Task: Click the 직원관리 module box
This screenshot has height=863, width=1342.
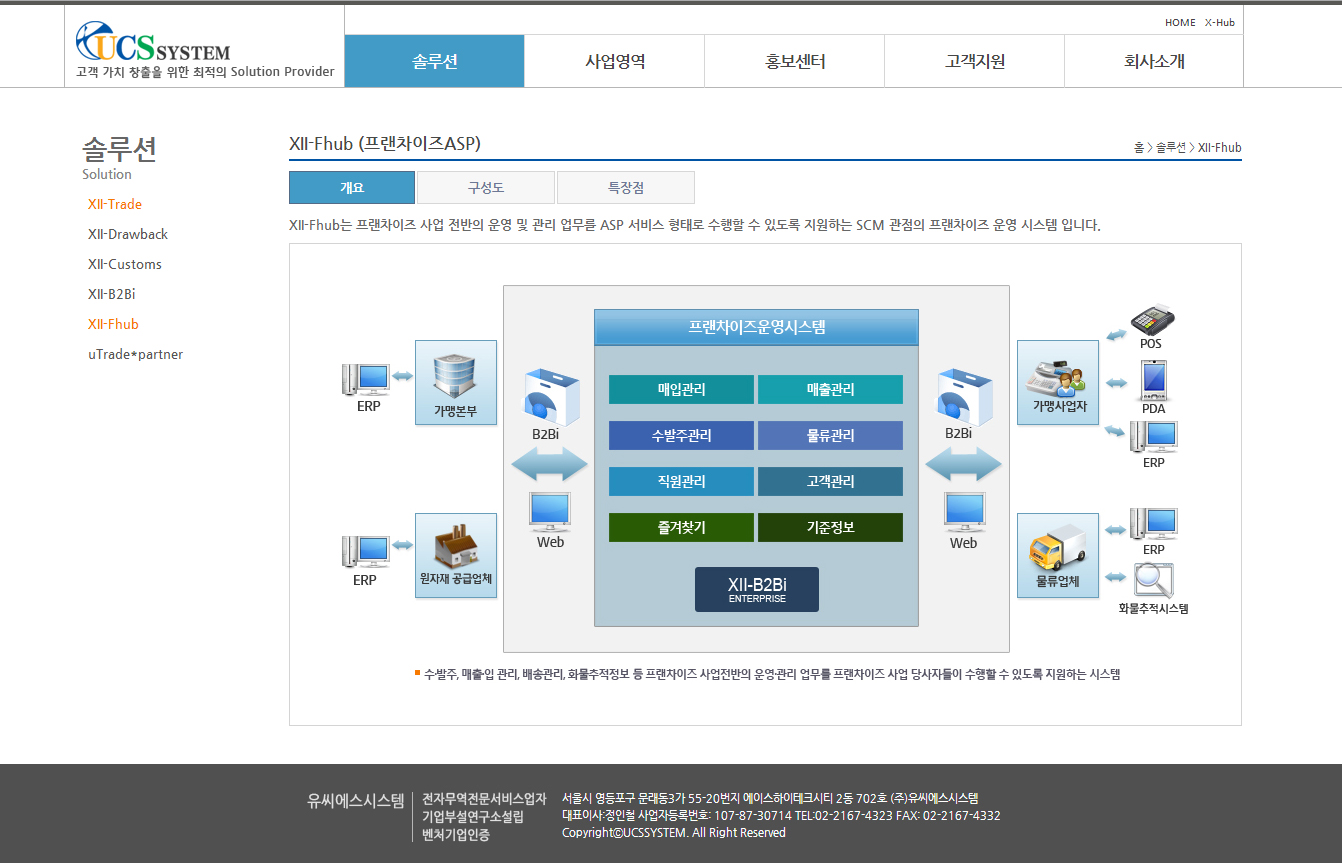Action: click(681, 481)
